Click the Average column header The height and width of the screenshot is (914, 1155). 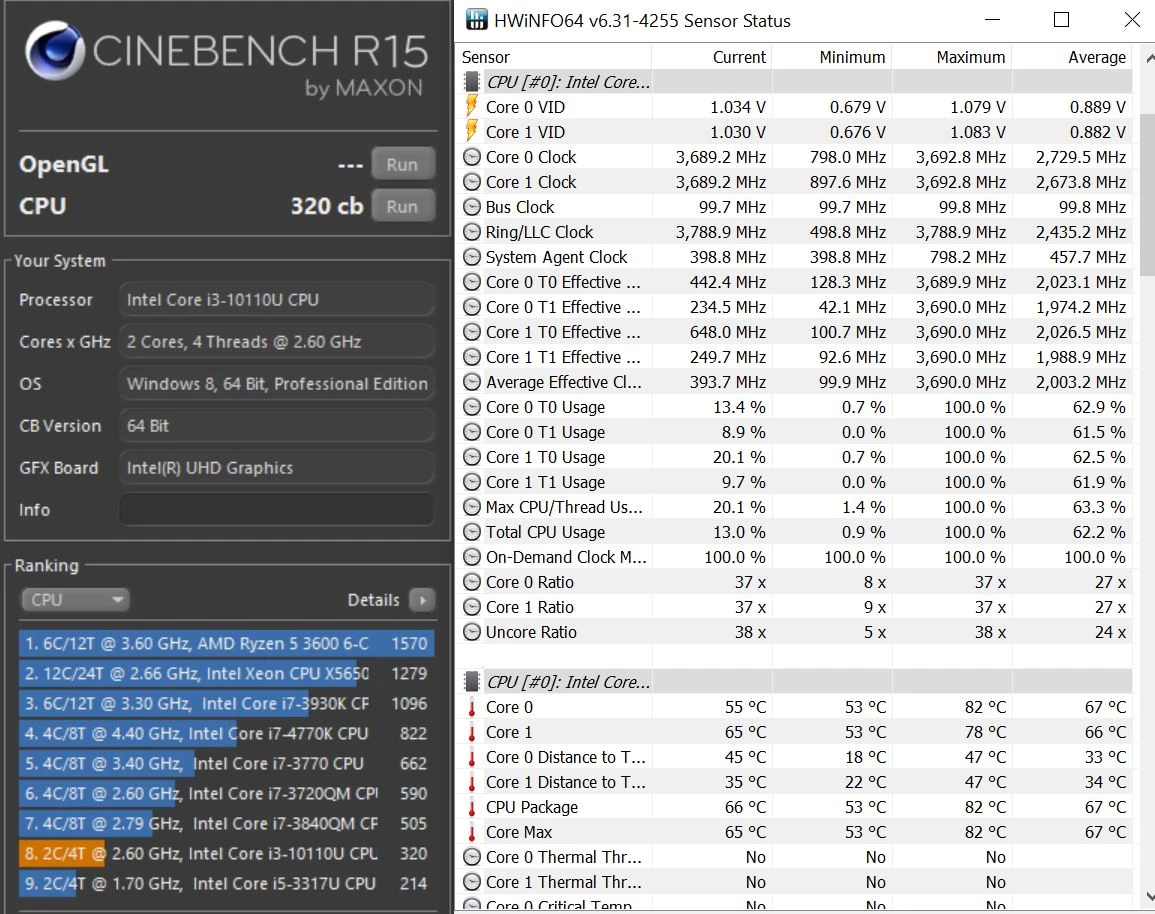click(x=1072, y=57)
